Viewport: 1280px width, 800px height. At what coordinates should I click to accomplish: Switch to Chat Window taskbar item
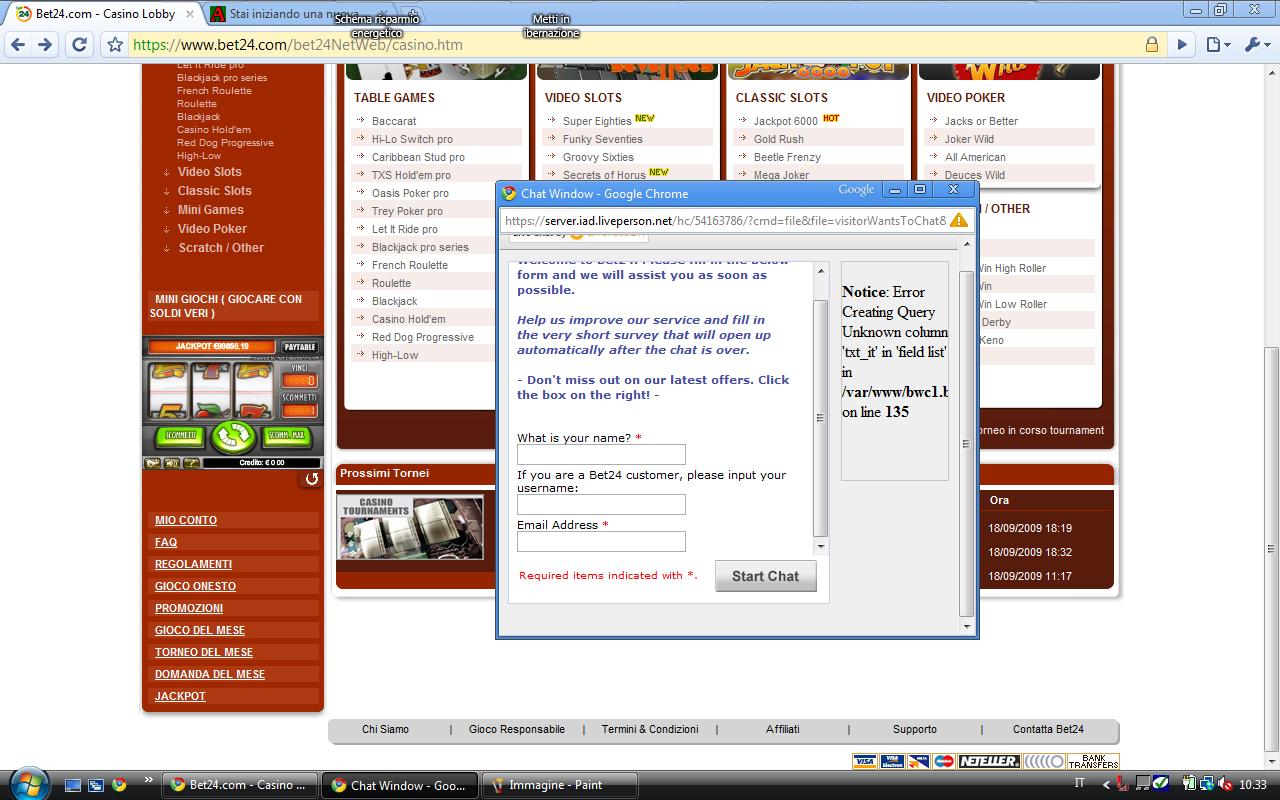400,785
